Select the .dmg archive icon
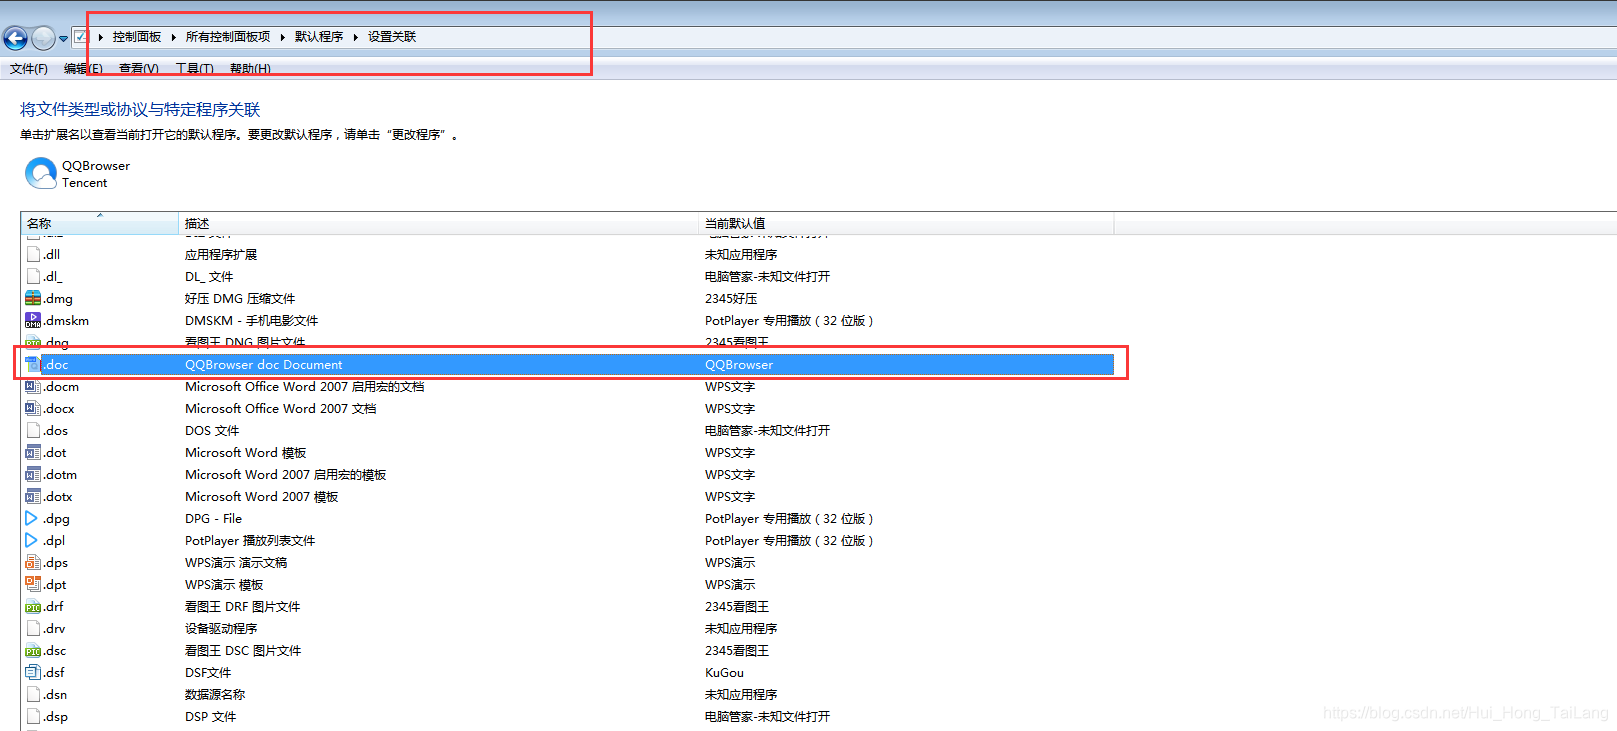The height and width of the screenshot is (731, 1617). tap(33, 298)
